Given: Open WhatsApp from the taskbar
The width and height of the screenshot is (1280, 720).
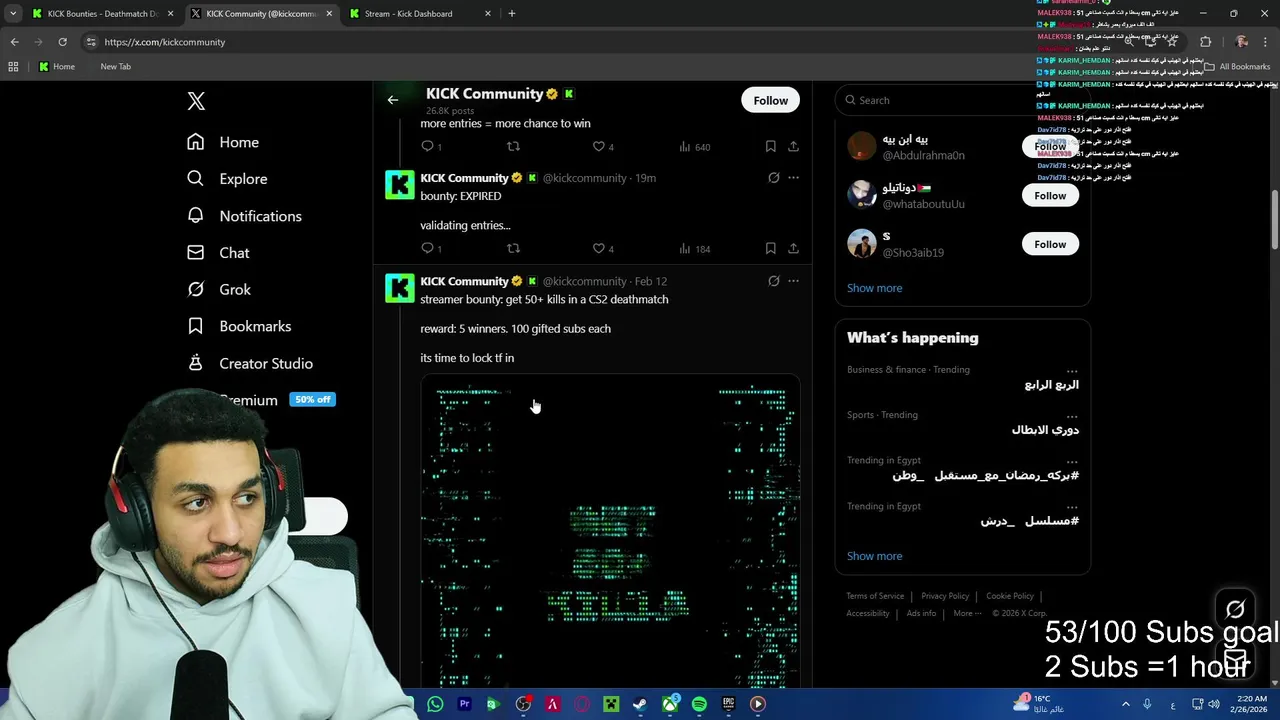Looking at the screenshot, I should [x=435, y=704].
